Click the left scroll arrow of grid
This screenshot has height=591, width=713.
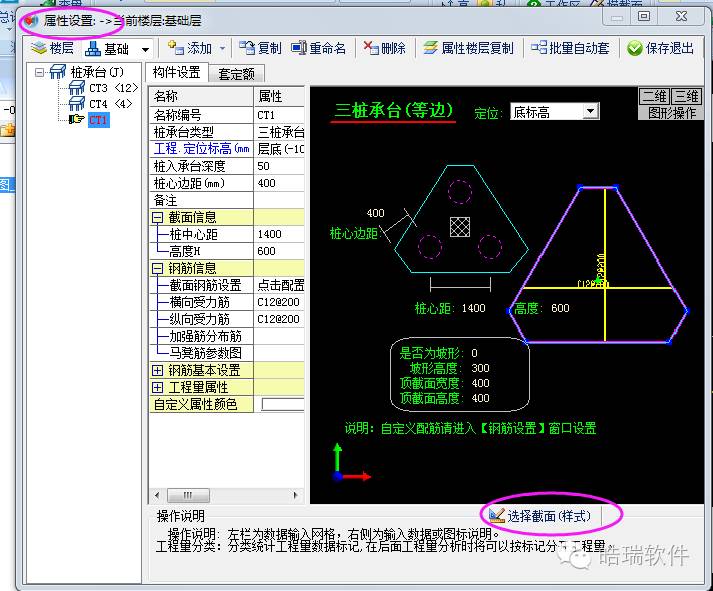(x=157, y=495)
